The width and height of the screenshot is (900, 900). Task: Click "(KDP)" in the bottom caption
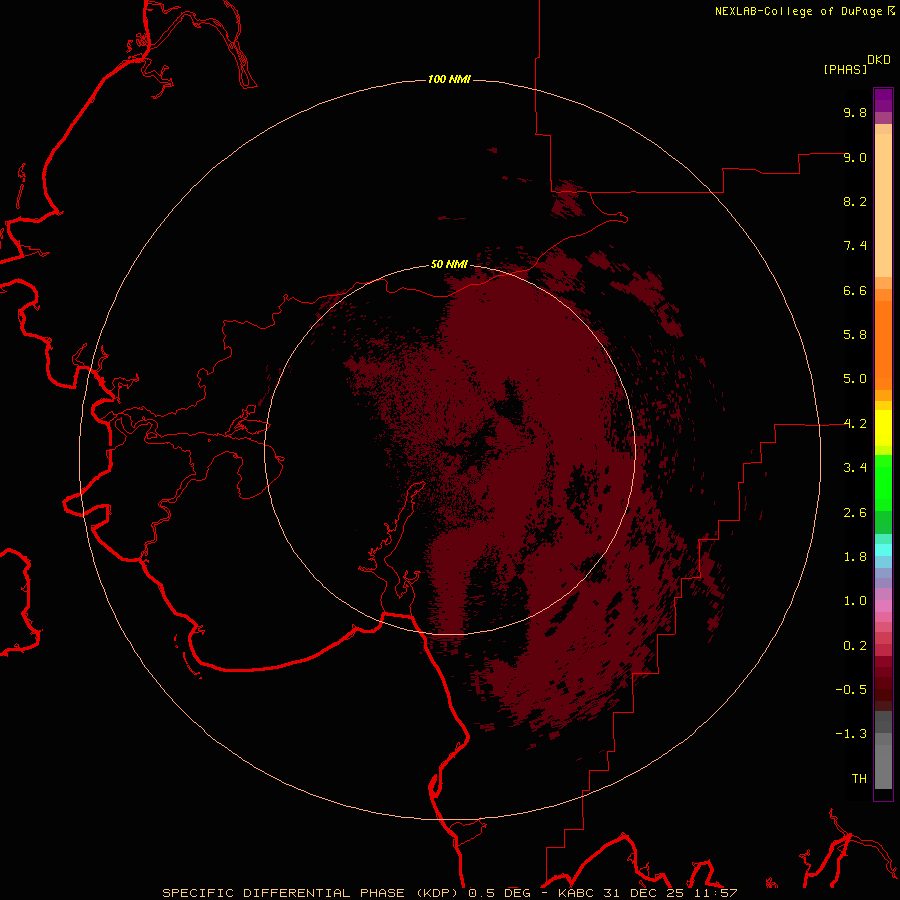click(439, 893)
